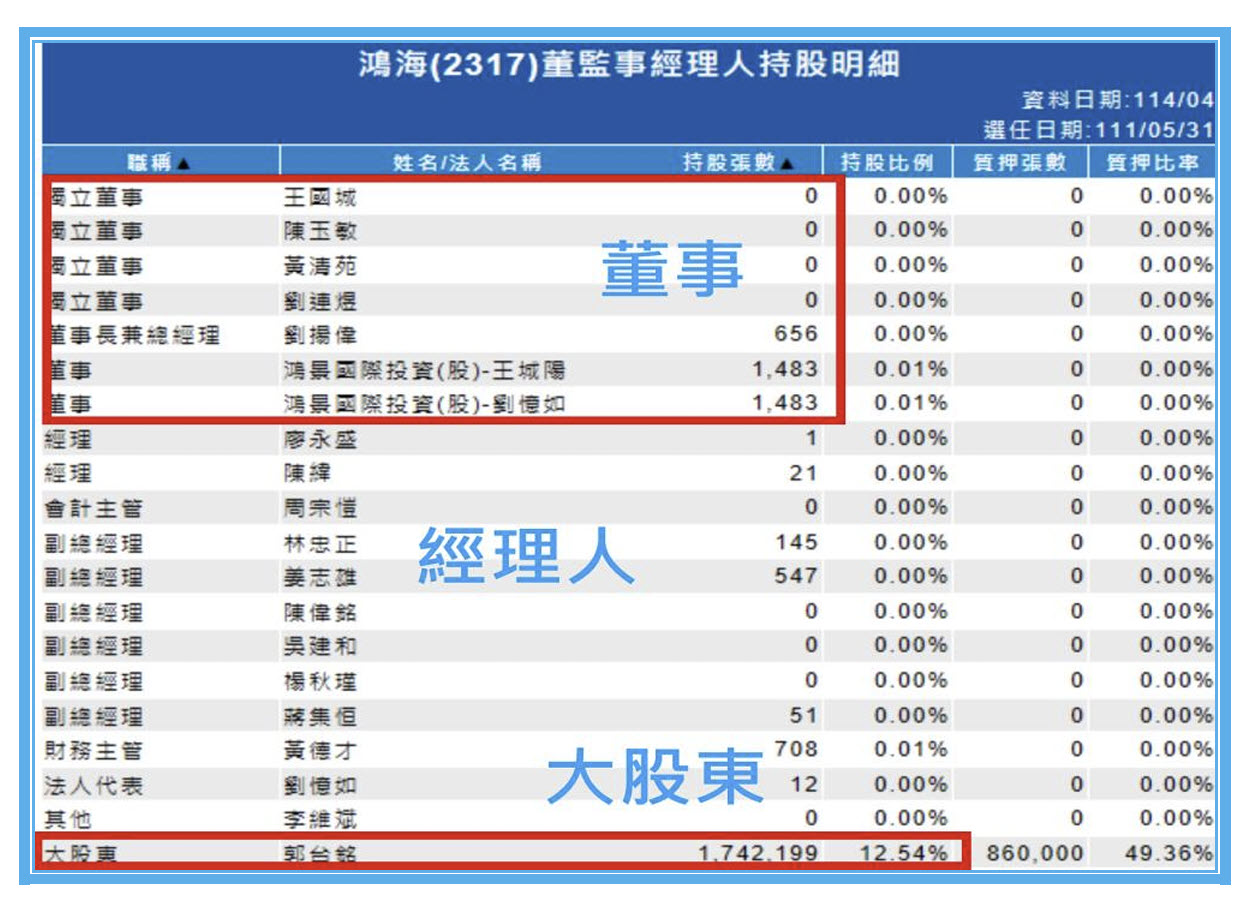Viewport: 1254px width, 897px height.
Task: Click the shareholding value 656
Action: [796, 334]
